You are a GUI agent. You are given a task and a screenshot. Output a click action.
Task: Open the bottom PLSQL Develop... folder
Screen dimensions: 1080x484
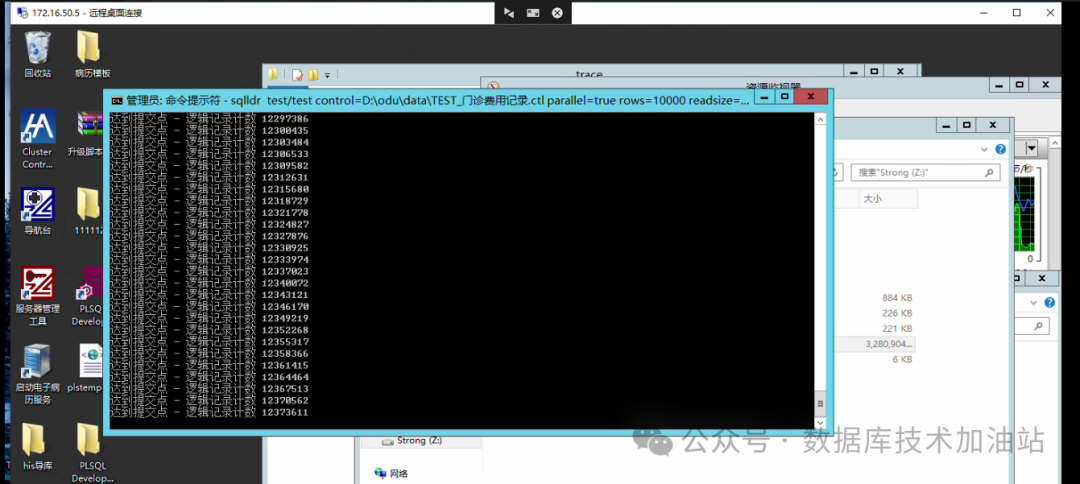point(92,452)
